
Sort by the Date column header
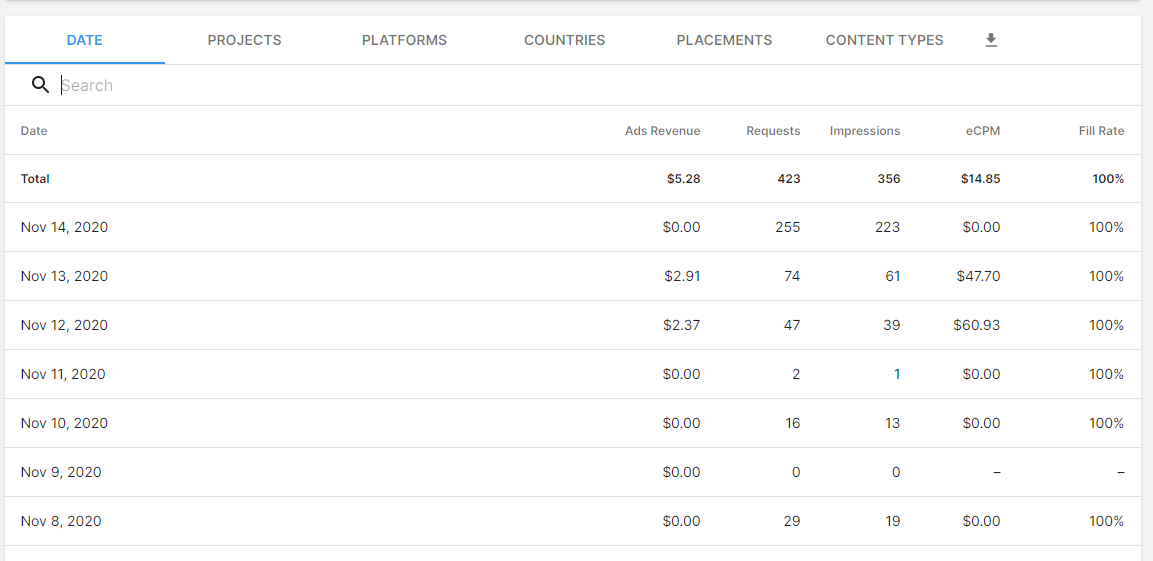tap(34, 131)
